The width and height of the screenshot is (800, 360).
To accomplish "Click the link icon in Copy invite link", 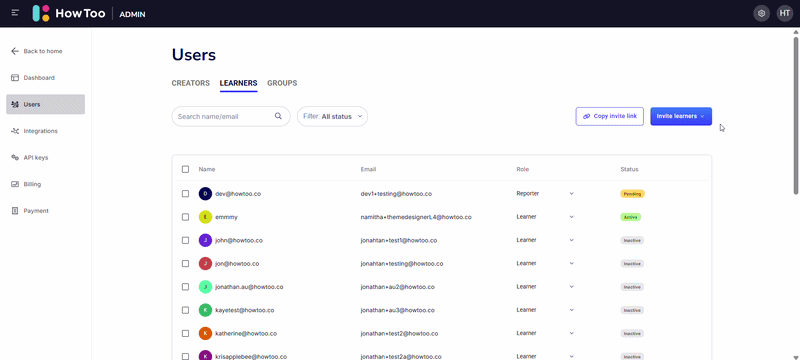I will (586, 116).
